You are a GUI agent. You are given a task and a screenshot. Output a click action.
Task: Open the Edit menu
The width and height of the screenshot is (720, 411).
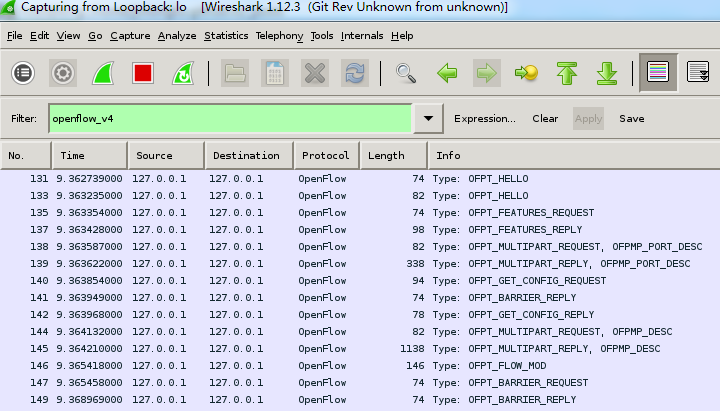tap(39, 36)
